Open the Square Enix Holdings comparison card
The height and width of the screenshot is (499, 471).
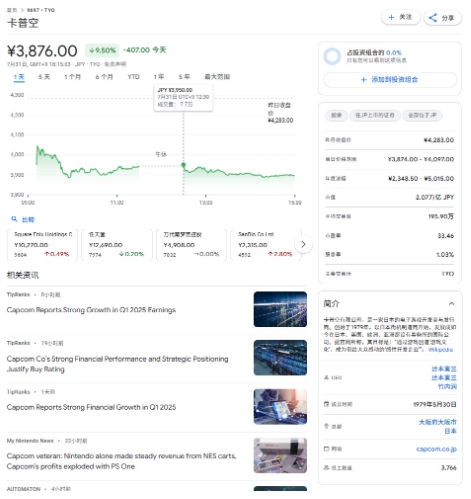[42, 245]
